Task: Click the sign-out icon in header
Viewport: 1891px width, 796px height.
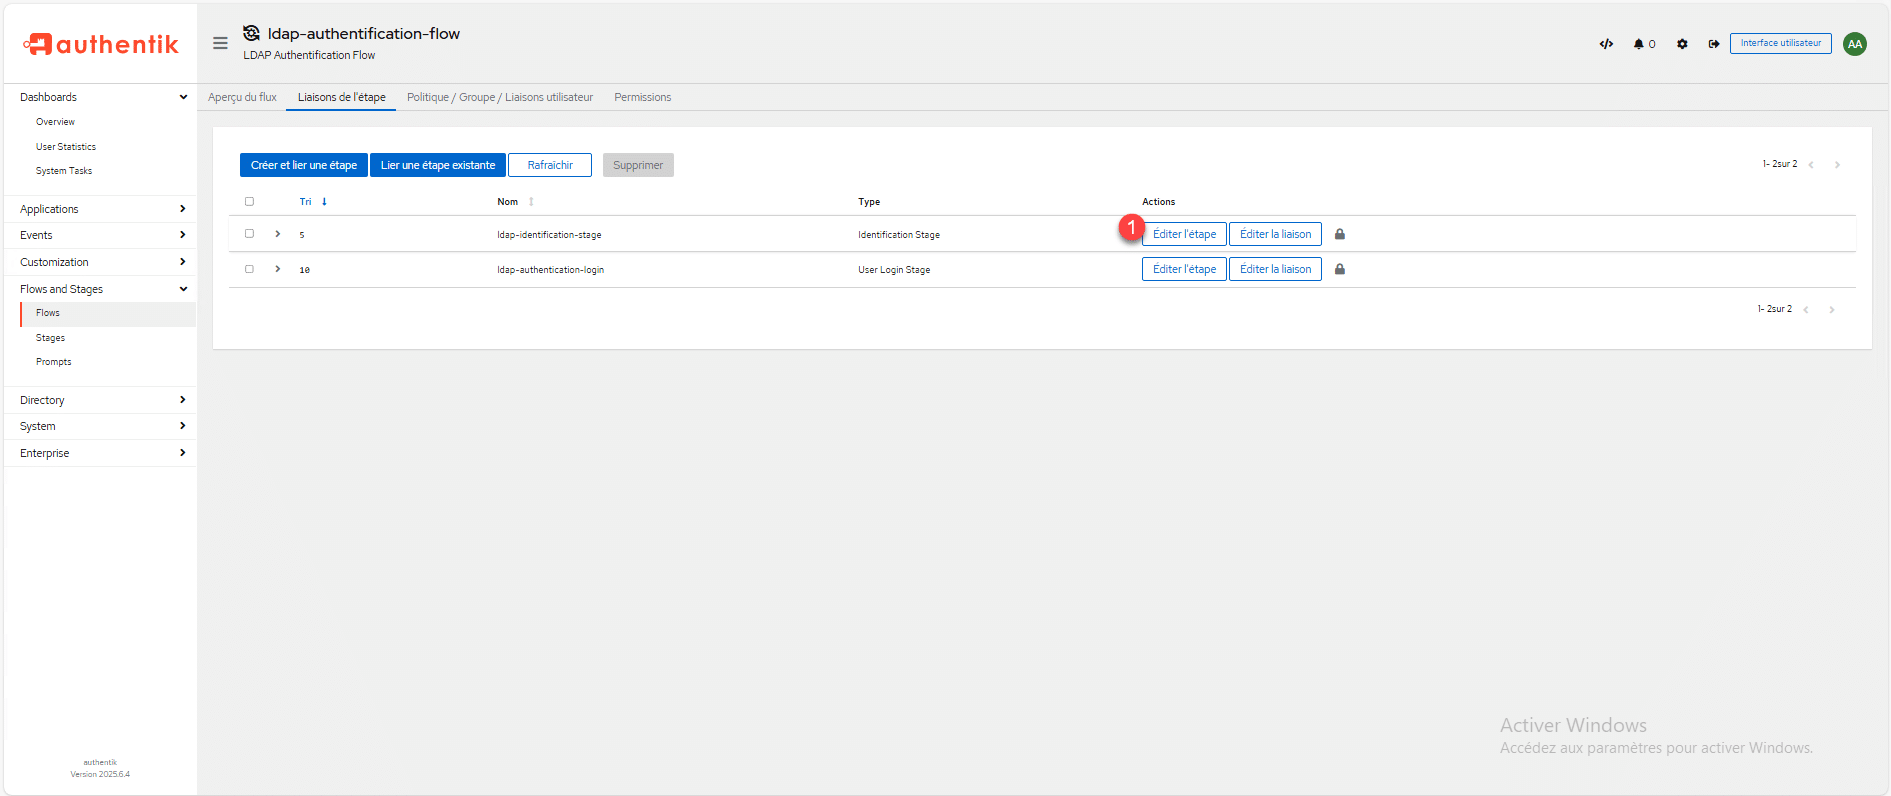Action: tap(1713, 44)
